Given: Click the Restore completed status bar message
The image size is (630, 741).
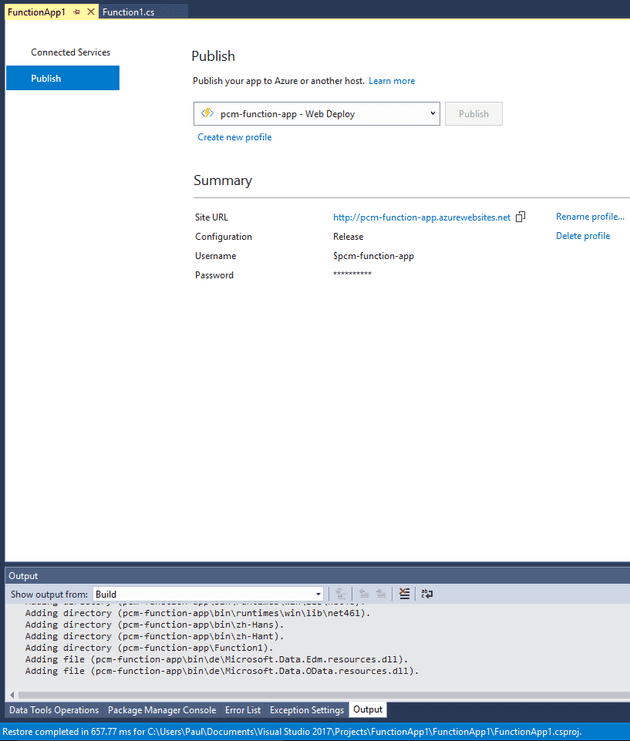Looking at the screenshot, I should click(292, 732).
